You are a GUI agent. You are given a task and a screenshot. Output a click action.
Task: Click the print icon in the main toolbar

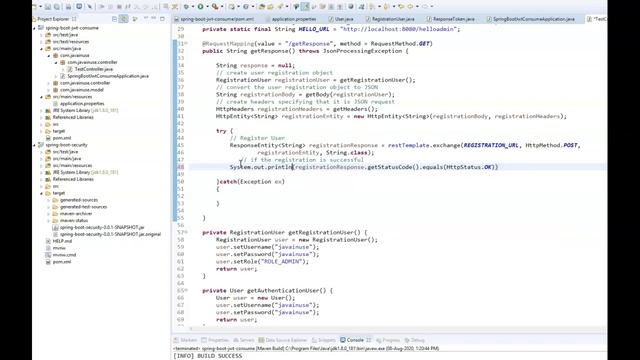click(x=68, y=7)
